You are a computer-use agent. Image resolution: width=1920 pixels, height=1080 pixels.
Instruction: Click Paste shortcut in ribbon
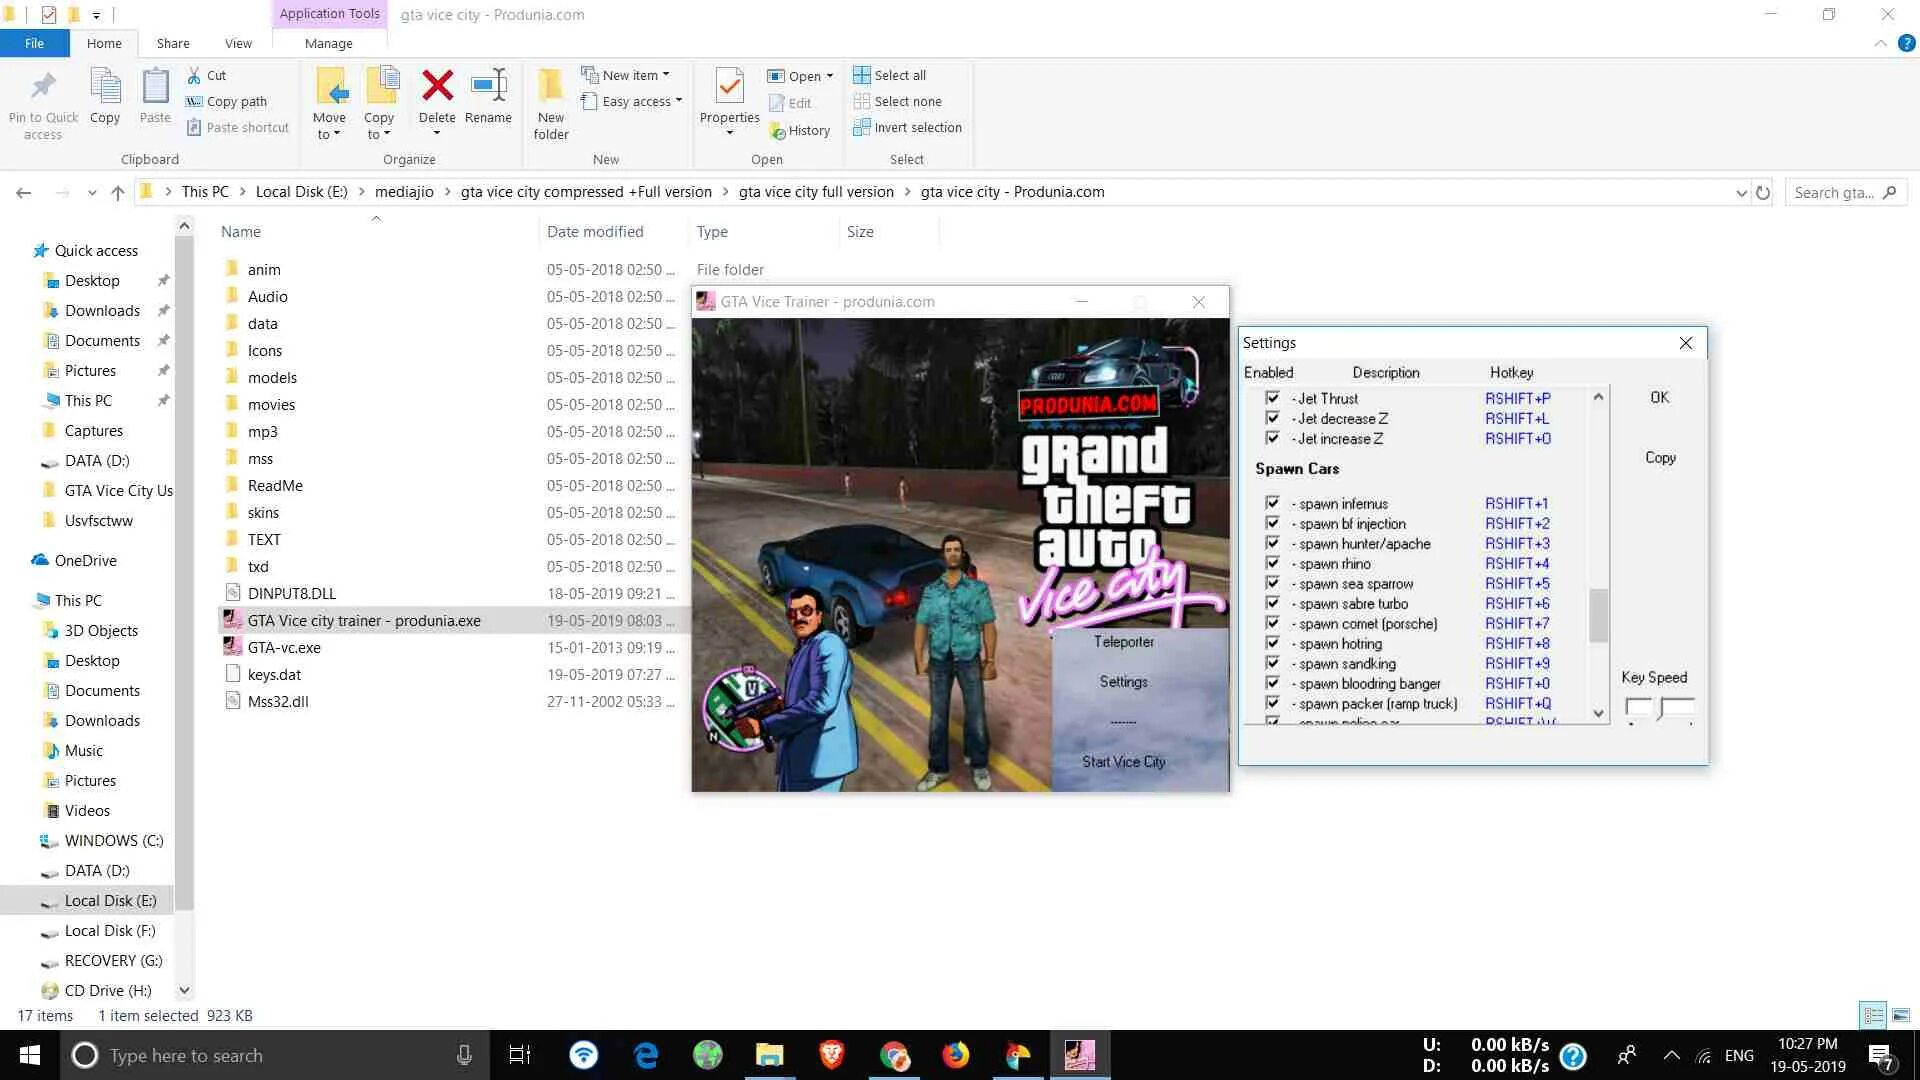point(237,127)
